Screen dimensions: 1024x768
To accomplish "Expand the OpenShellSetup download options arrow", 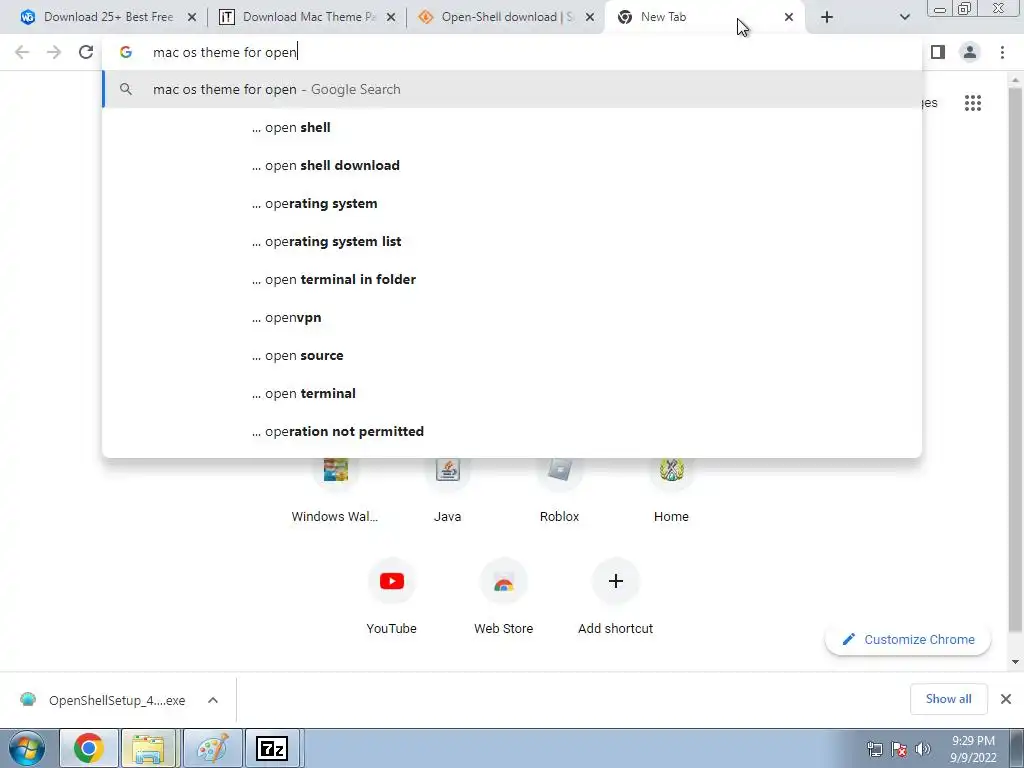I will pos(213,700).
